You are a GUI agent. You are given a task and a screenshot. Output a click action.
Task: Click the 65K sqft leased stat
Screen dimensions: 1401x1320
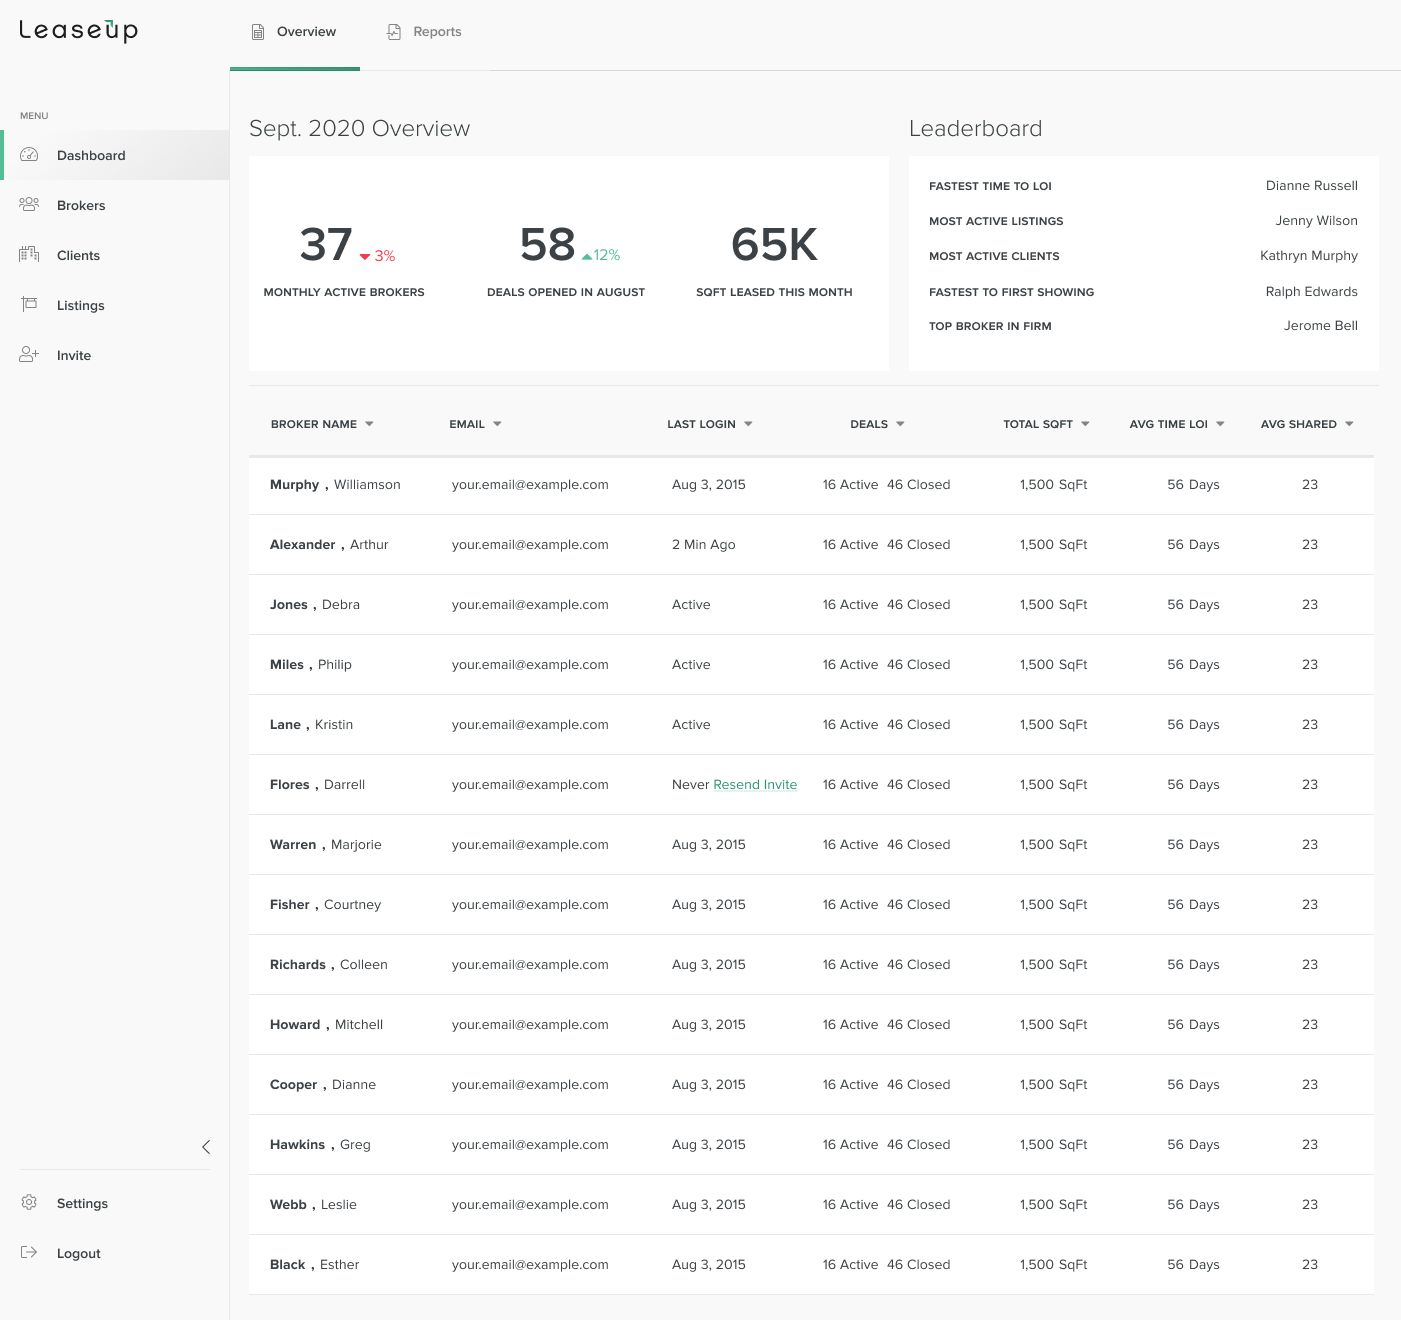774,245
